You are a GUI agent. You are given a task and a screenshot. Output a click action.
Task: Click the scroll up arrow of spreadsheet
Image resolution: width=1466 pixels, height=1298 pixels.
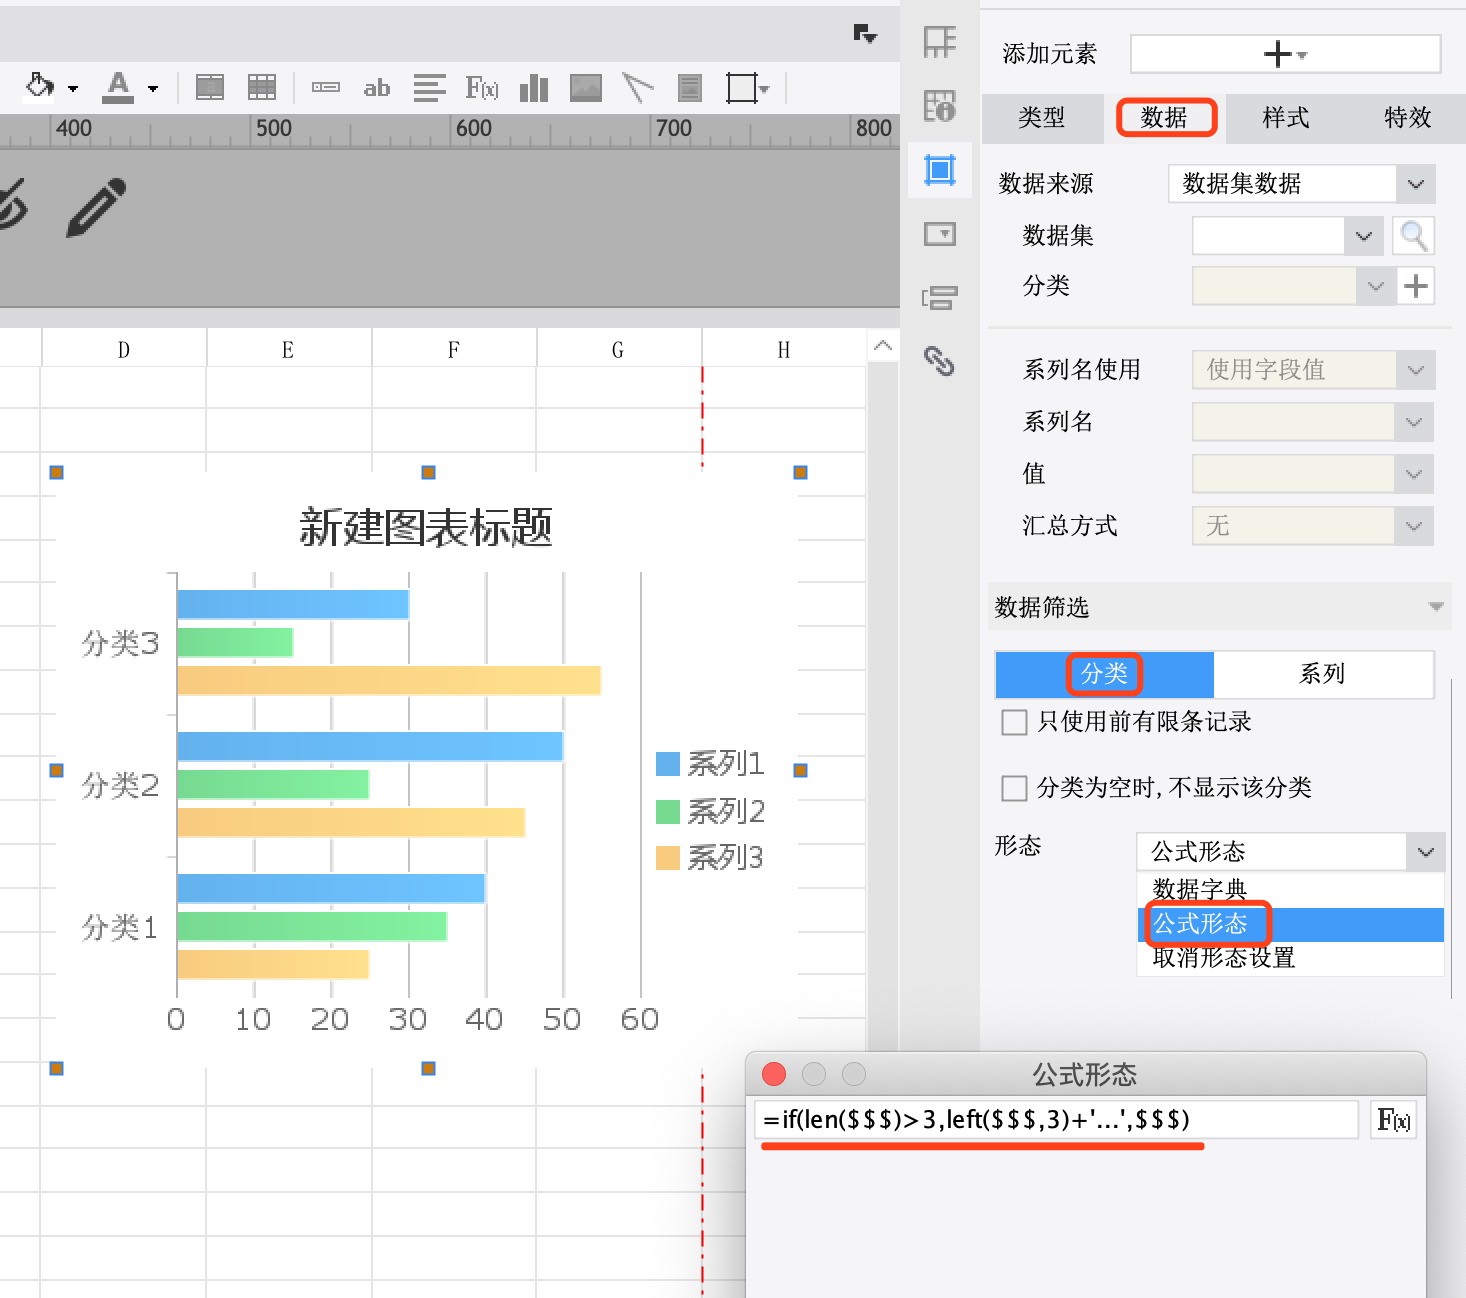882,346
